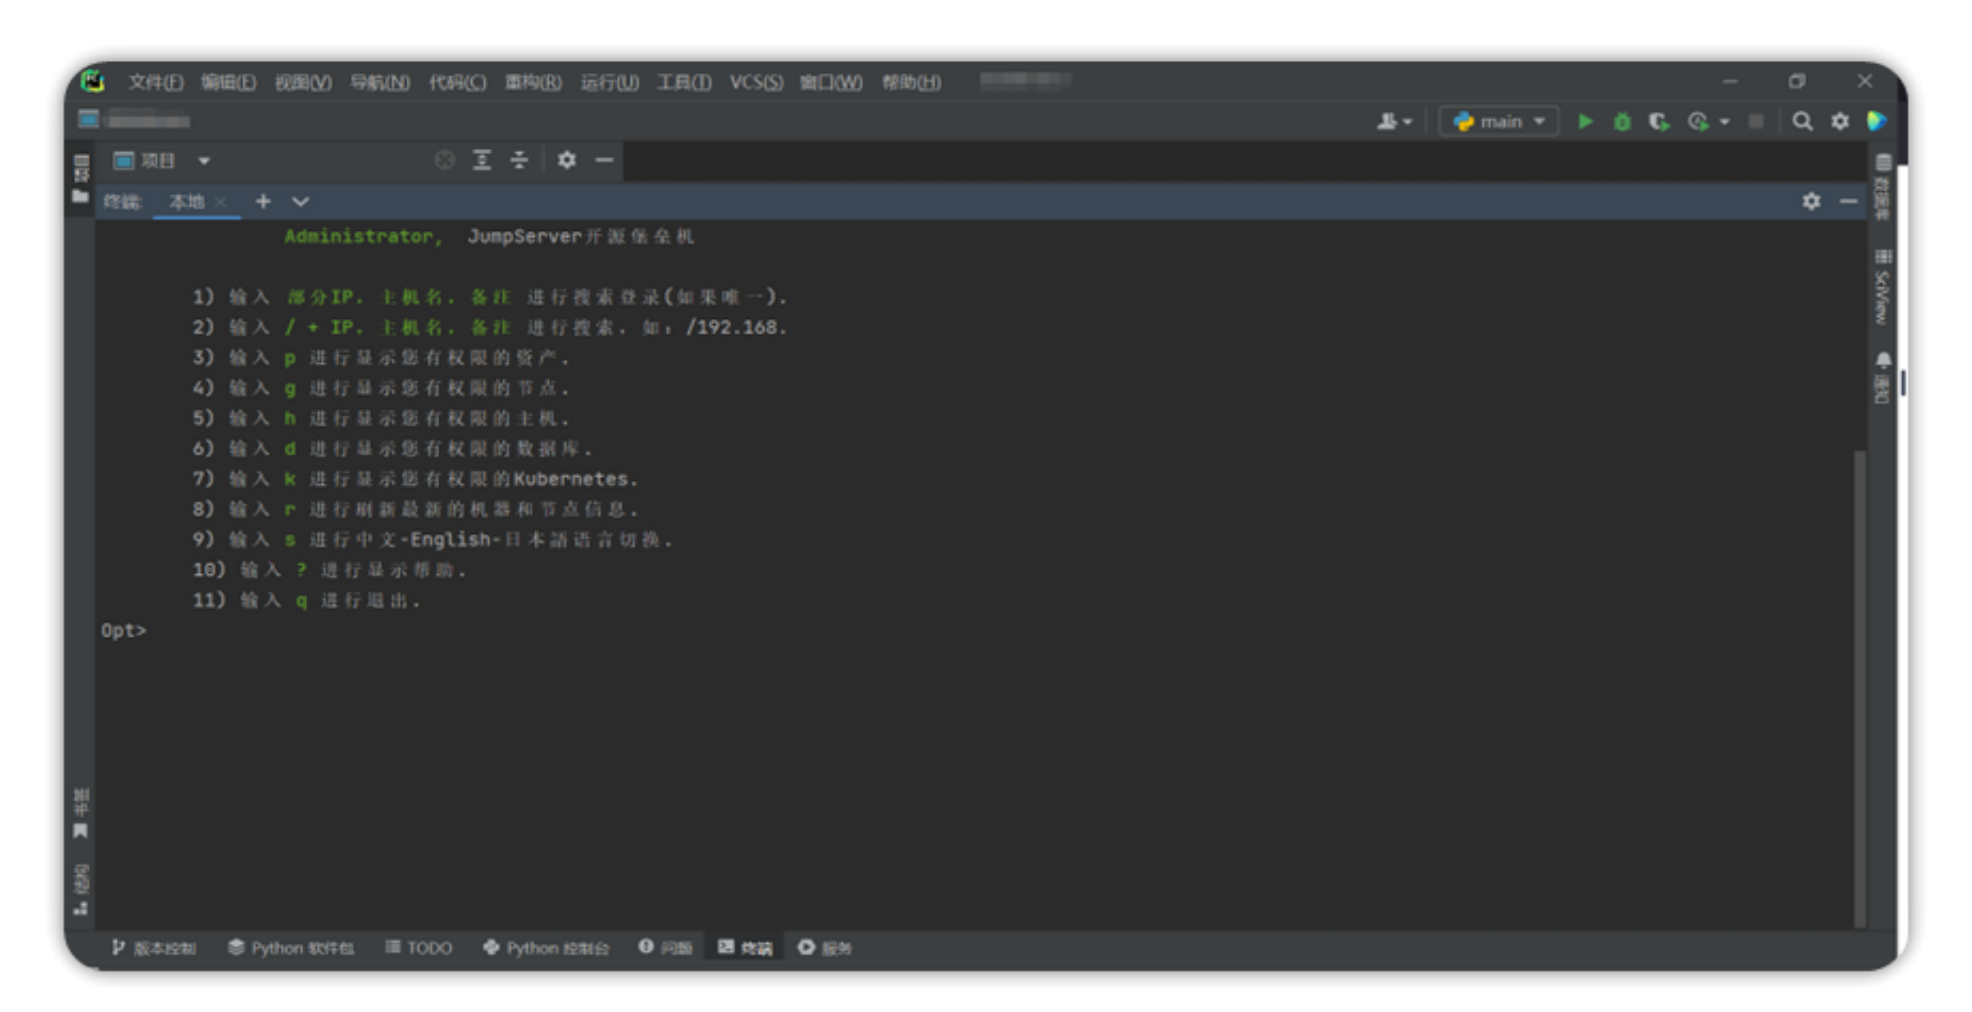Screen dimensions: 1972x1012
Task: Open the TODO tool window
Action: pos(419,947)
